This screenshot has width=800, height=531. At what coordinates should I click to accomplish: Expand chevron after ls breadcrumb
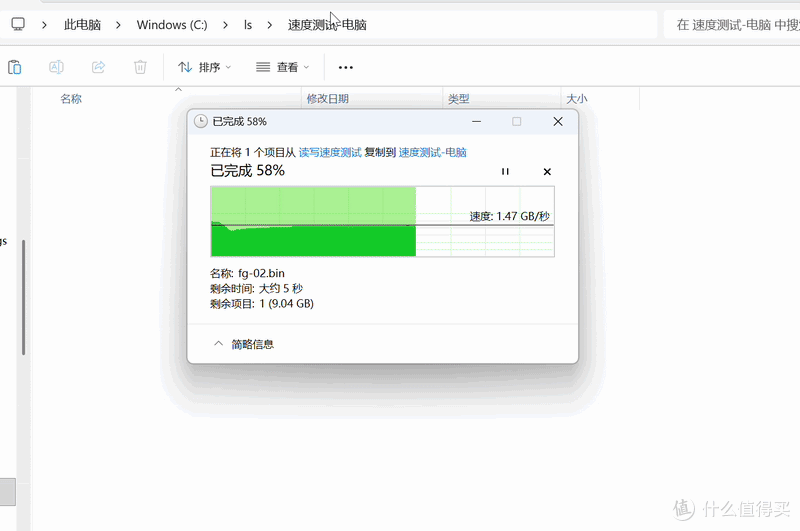pyautogui.click(x=269, y=25)
